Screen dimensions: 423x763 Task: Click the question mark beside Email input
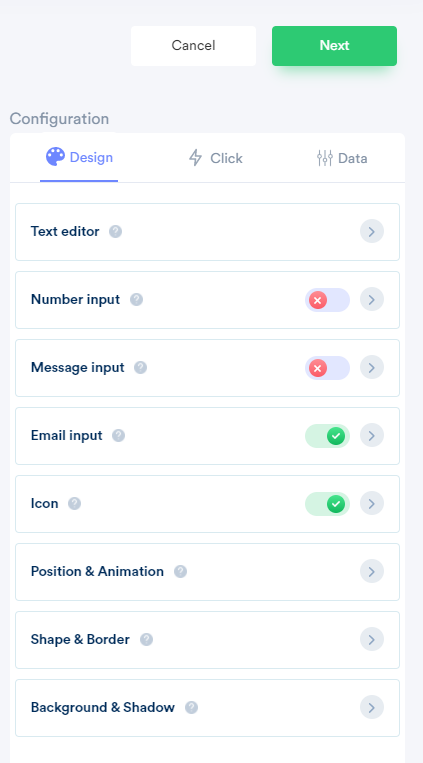click(118, 436)
